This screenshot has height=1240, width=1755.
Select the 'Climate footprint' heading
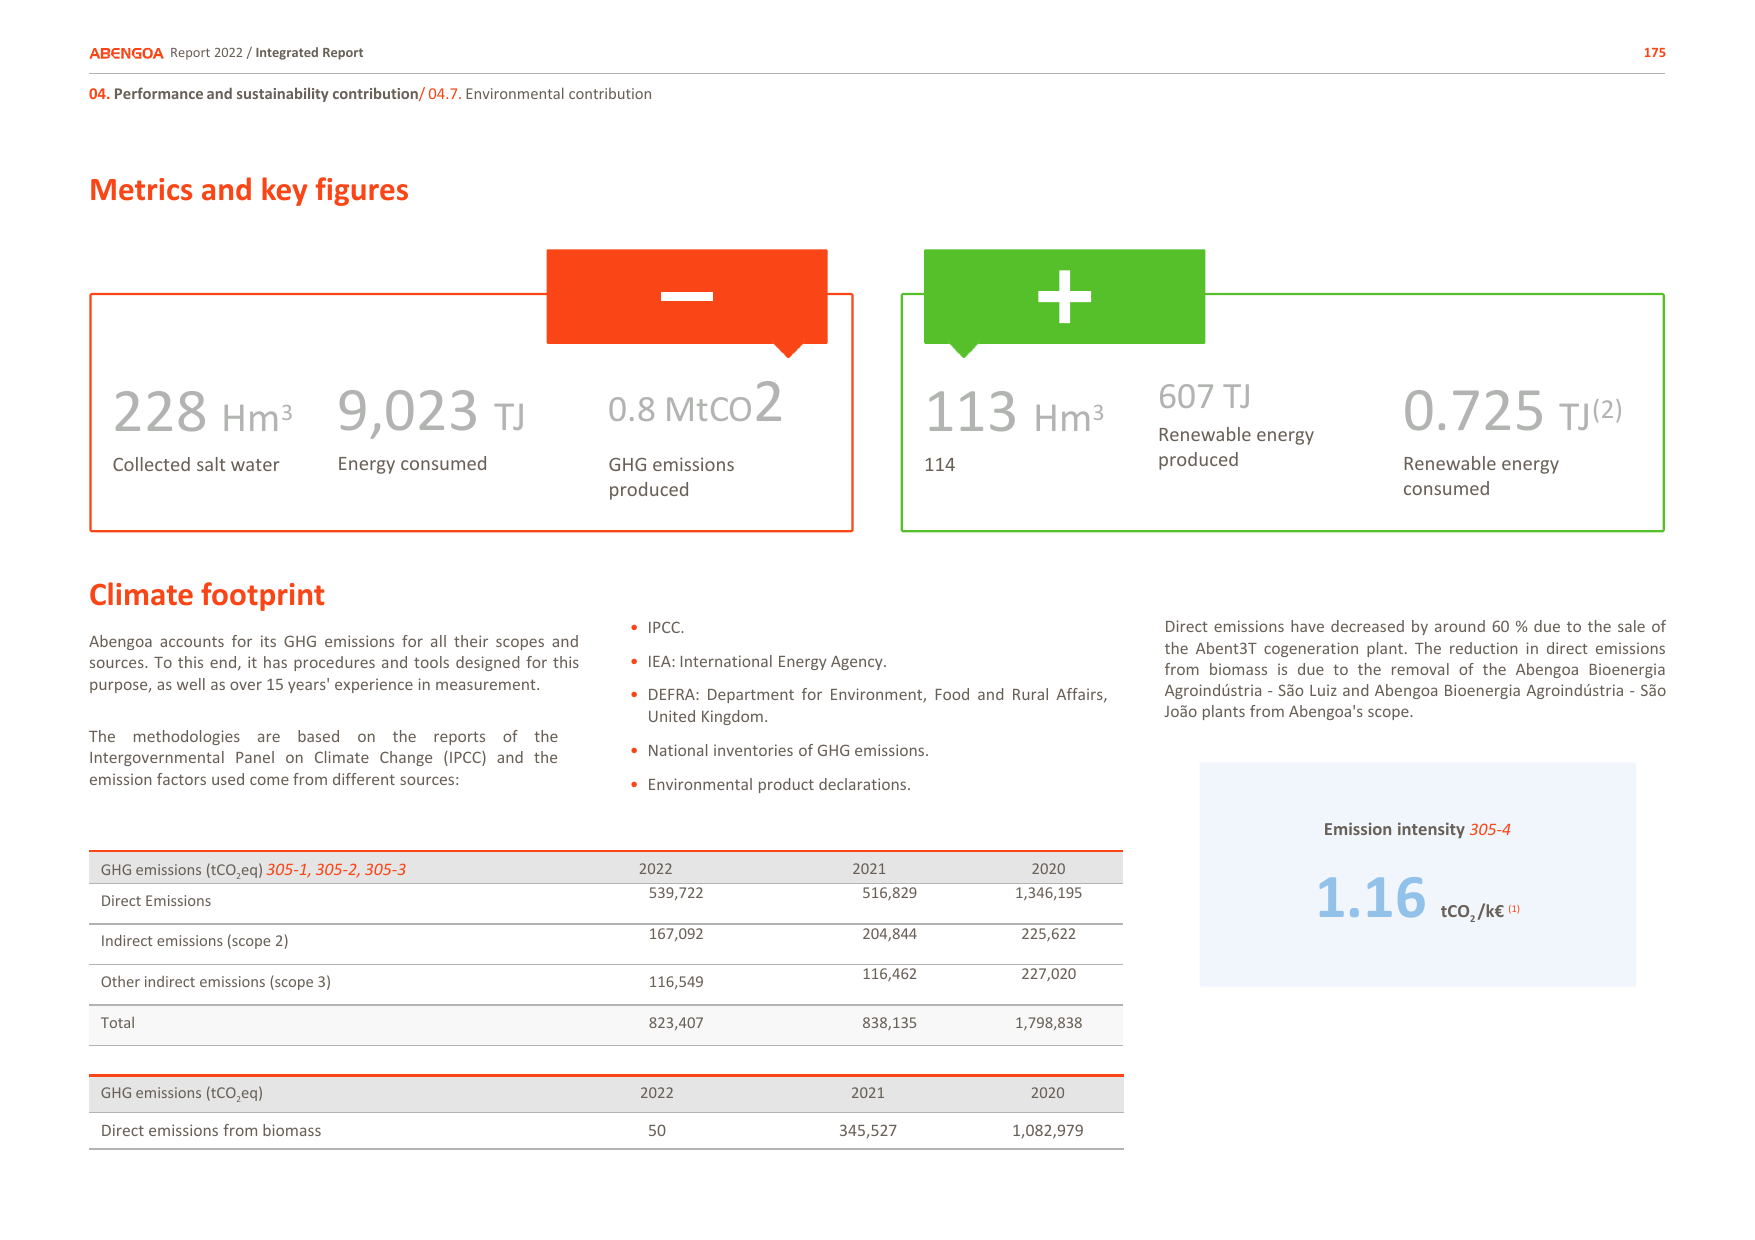(207, 595)
